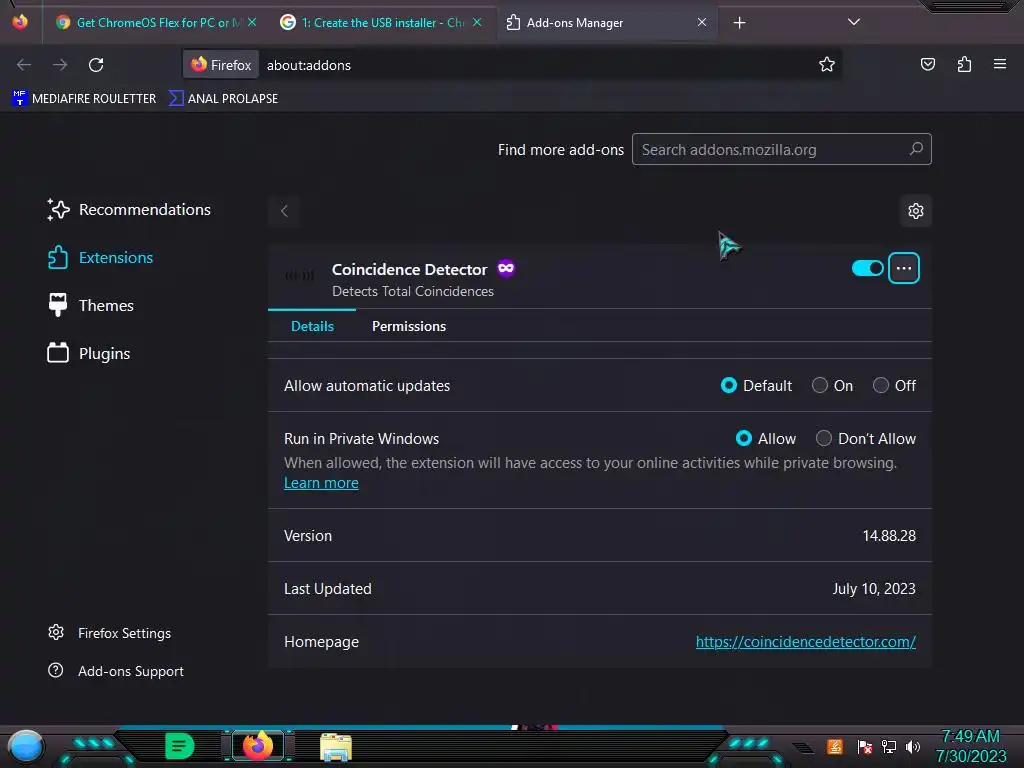
Task: Close the Get ChromeOS Flex tab
Action: (x=252, y=22)
